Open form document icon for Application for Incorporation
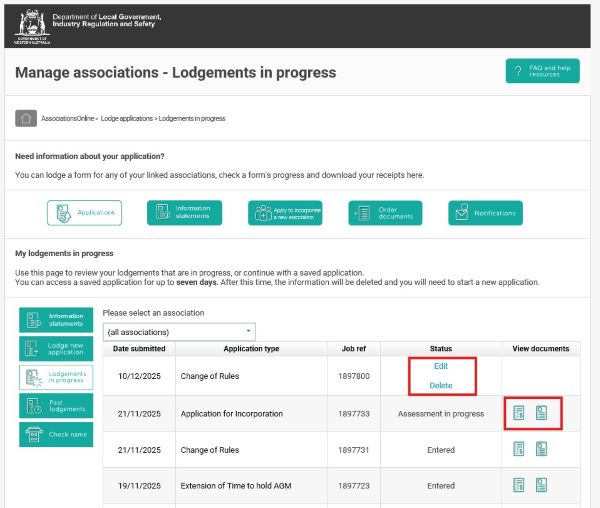The width and height of the screenshot is (600, 508). [x=541, y=413]
